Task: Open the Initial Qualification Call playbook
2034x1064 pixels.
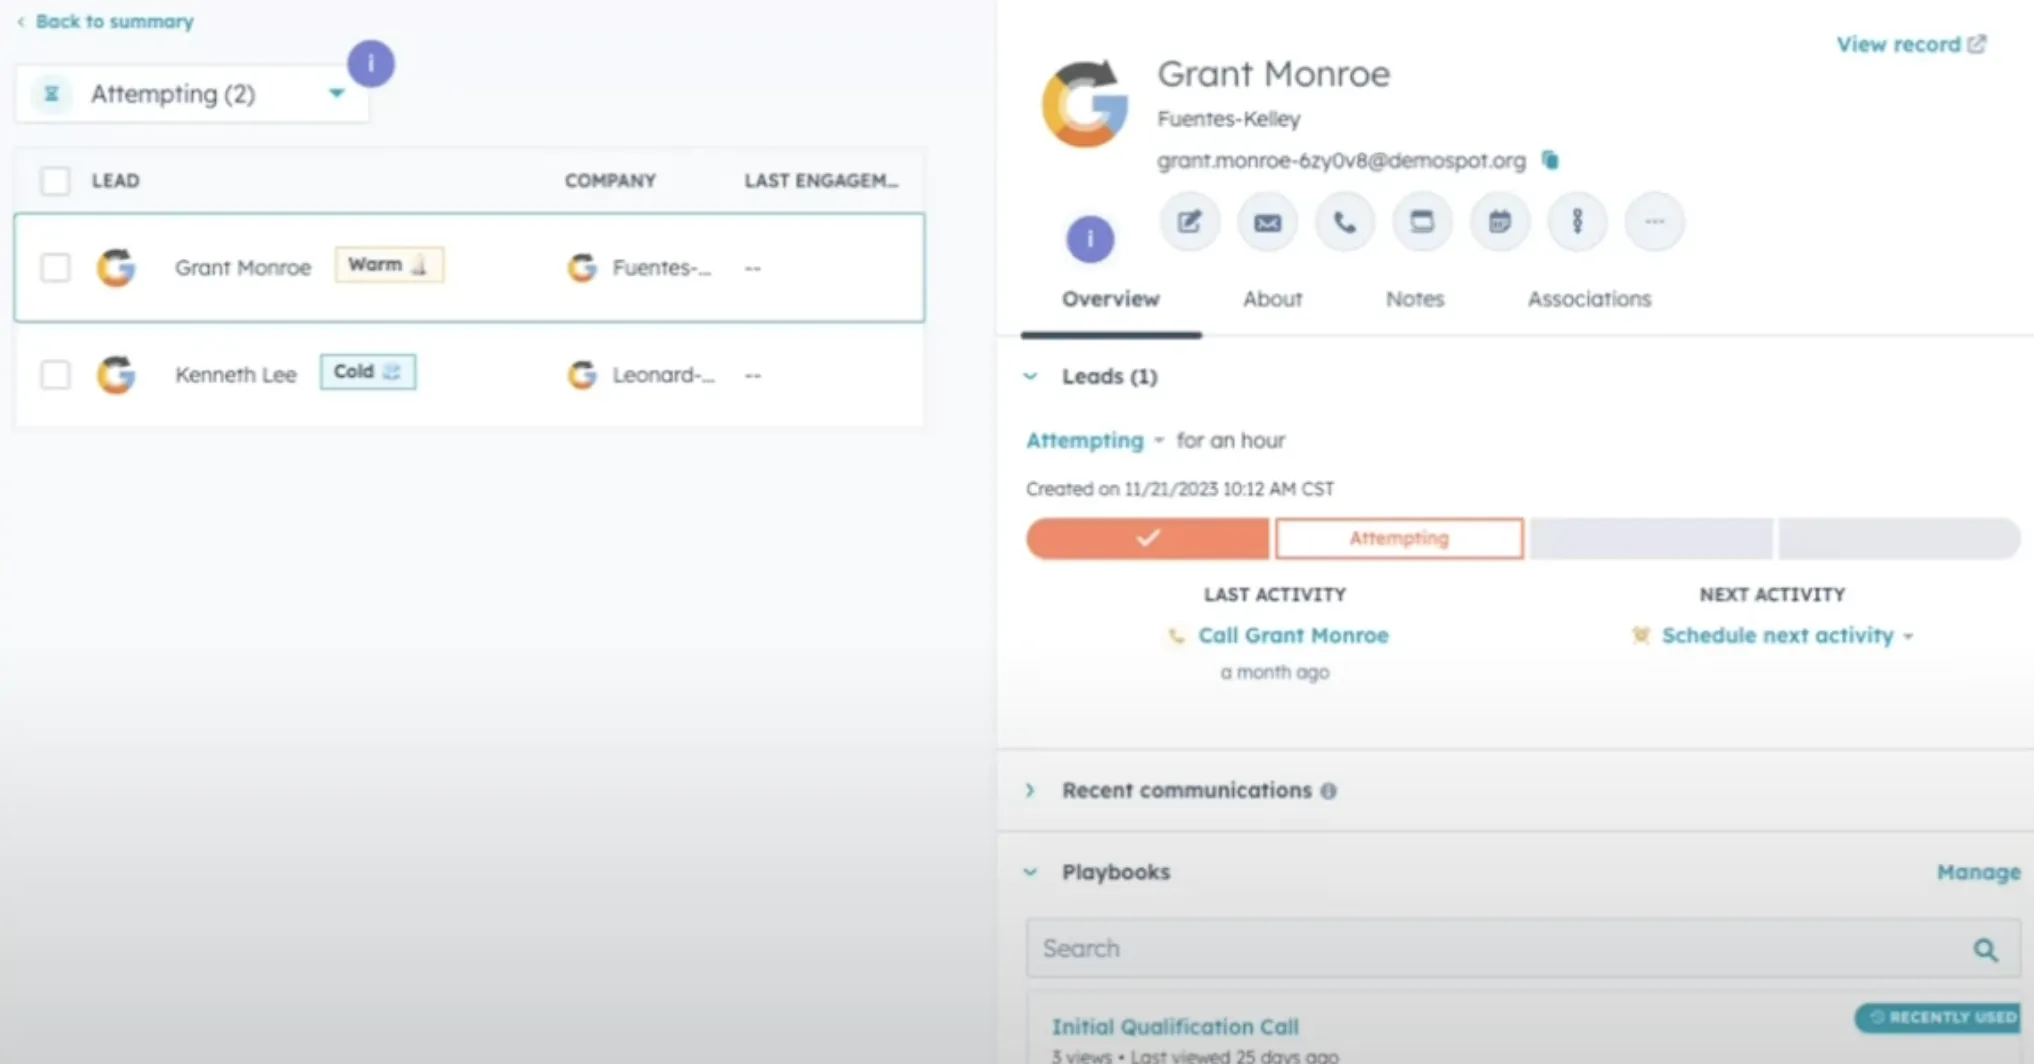Action: click(x=1175, y=1027)
